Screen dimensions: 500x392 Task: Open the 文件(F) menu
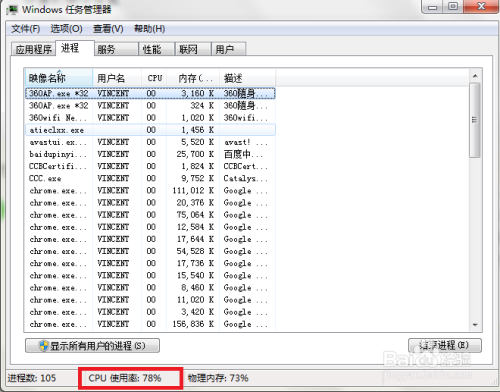point(26,29)
